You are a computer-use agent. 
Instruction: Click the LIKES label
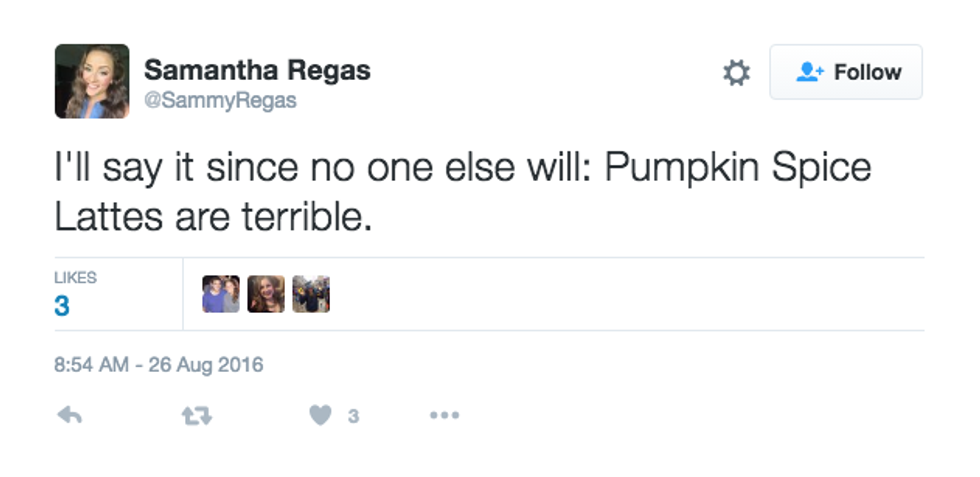point(75,278)
